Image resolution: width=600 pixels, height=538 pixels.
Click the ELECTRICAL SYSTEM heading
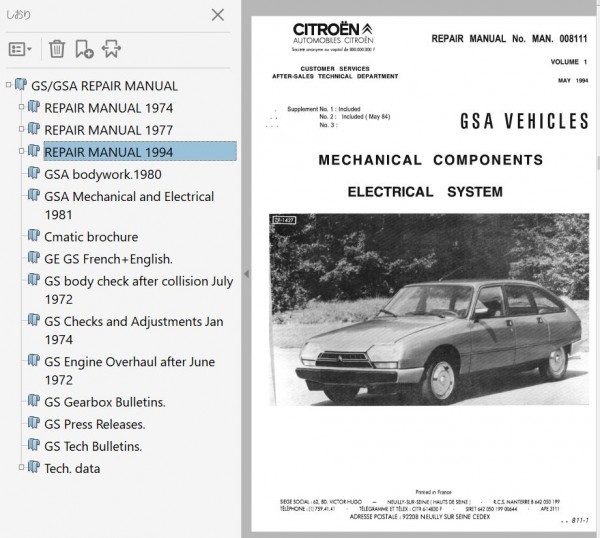[x=425, y=192]
